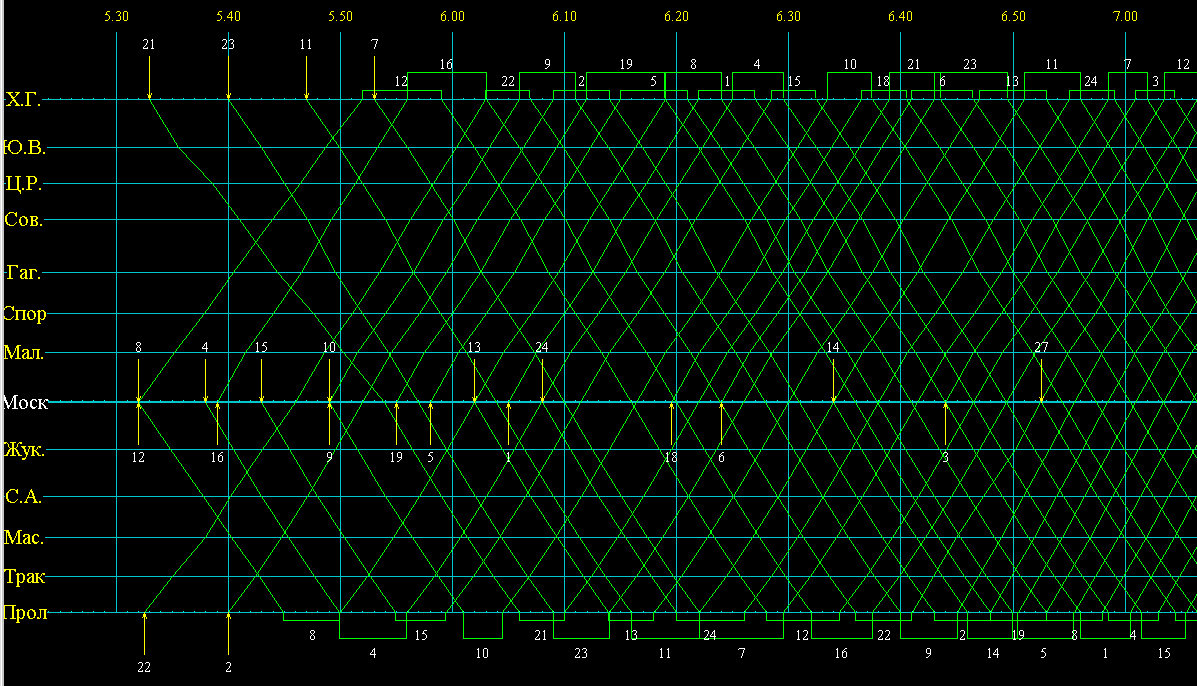
Task: Click the Прол station label
Action: click(x=25, y=613)
